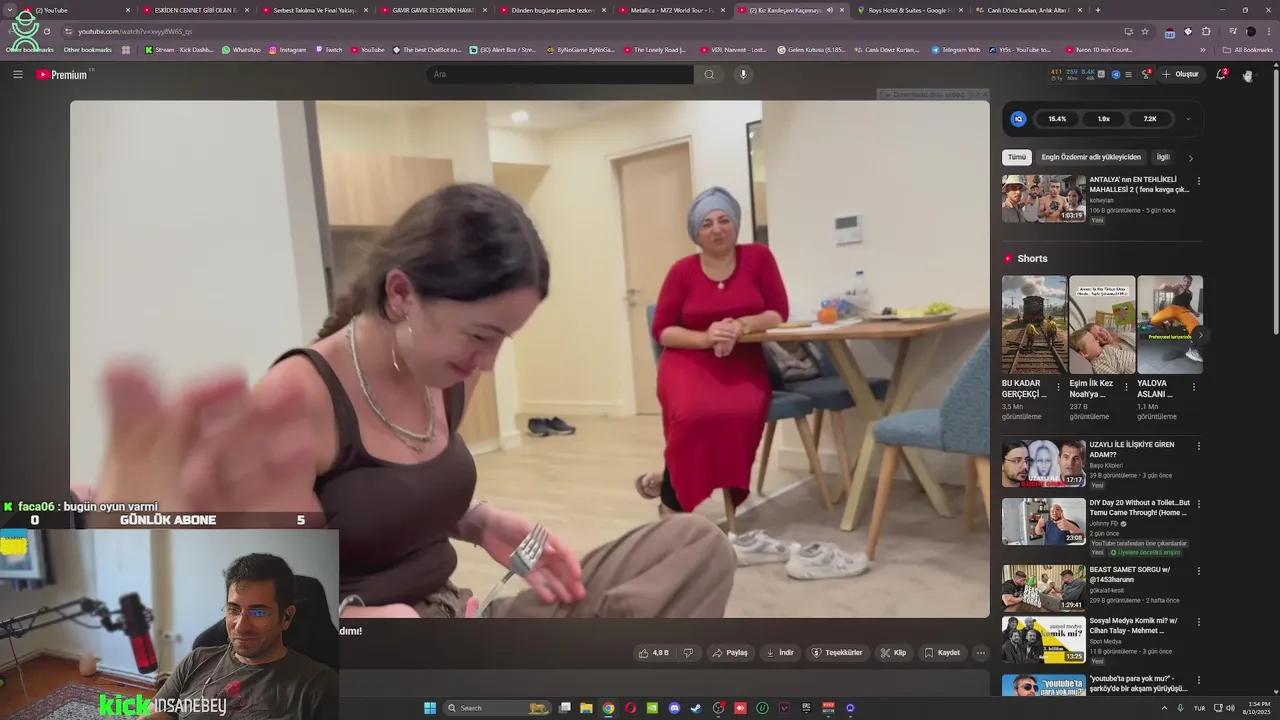Open ANTALYA'nın EN TEHLİKELİ MAHALLESİ thumbnail
Screen dimensions: 1280x720
pos(1043,199)
